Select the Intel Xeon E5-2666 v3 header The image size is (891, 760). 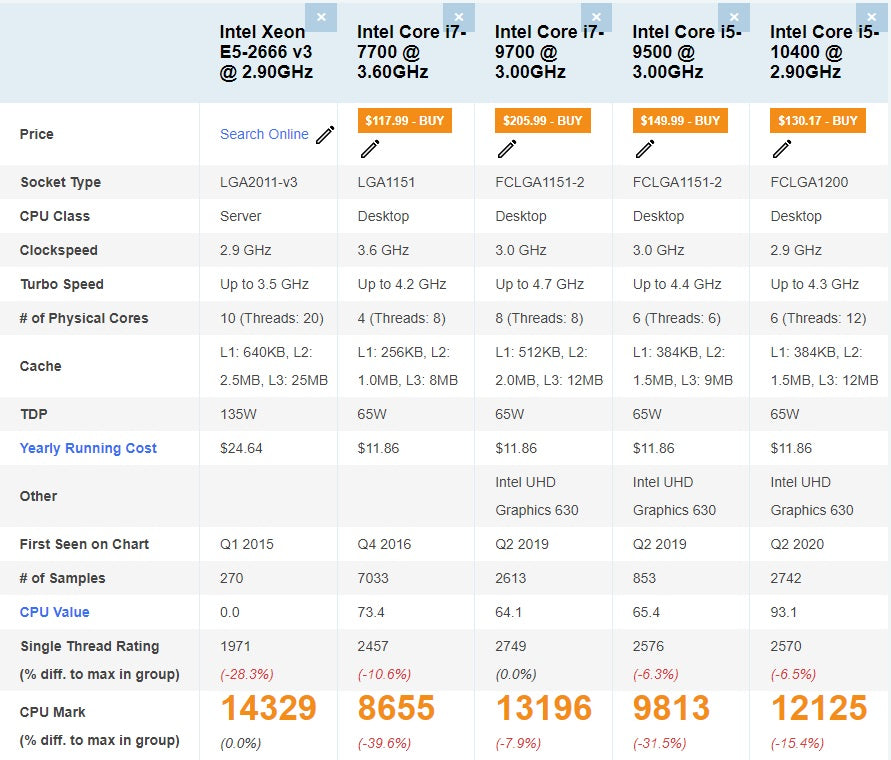coord(267,52)
